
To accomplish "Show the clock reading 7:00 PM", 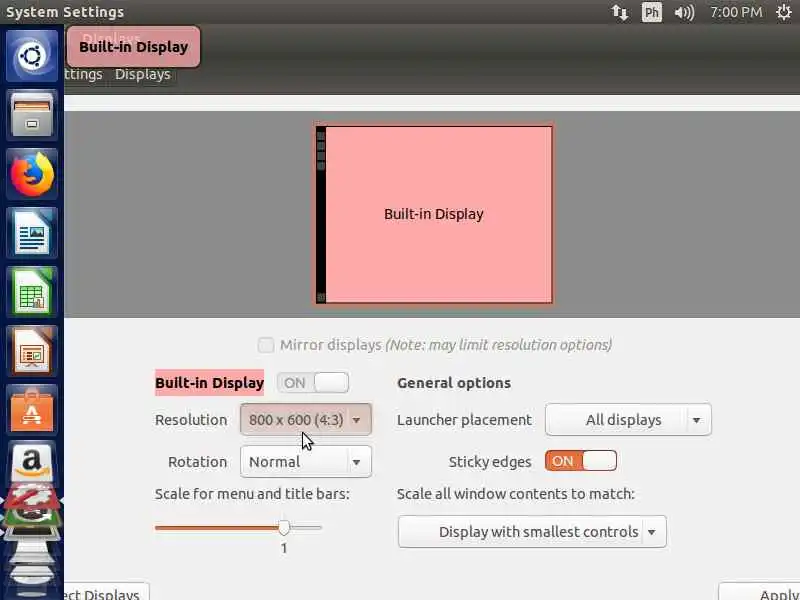I will (736, 12).
